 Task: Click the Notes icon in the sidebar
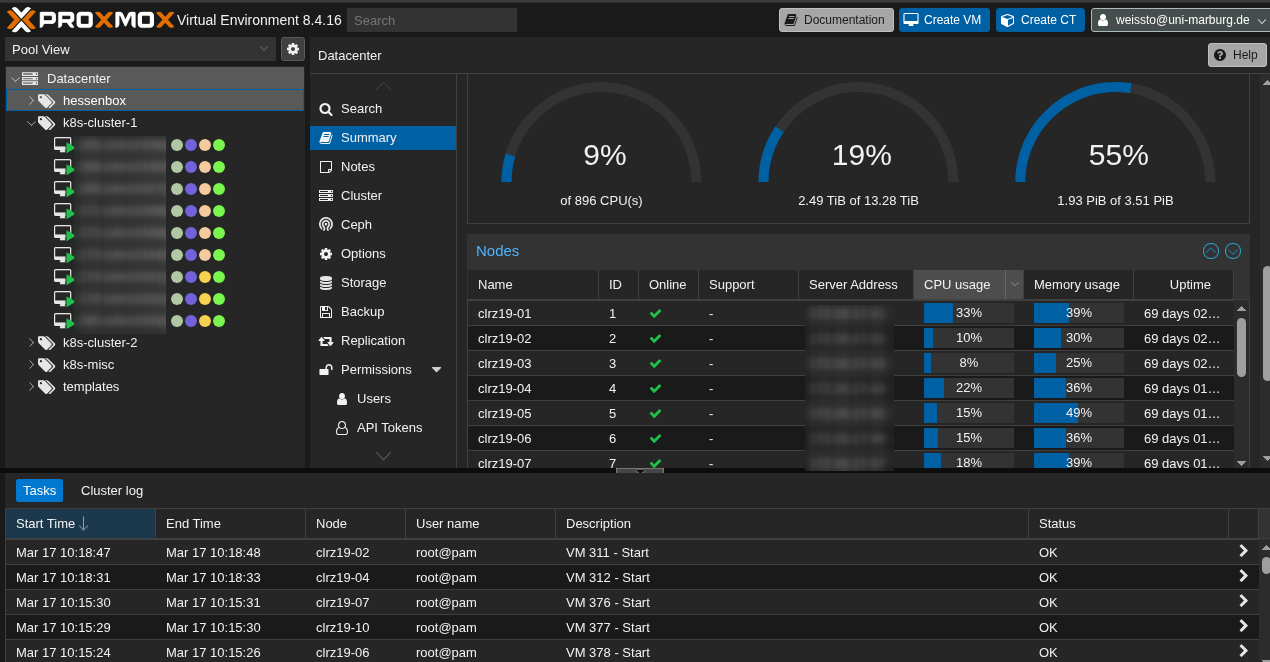326,167
